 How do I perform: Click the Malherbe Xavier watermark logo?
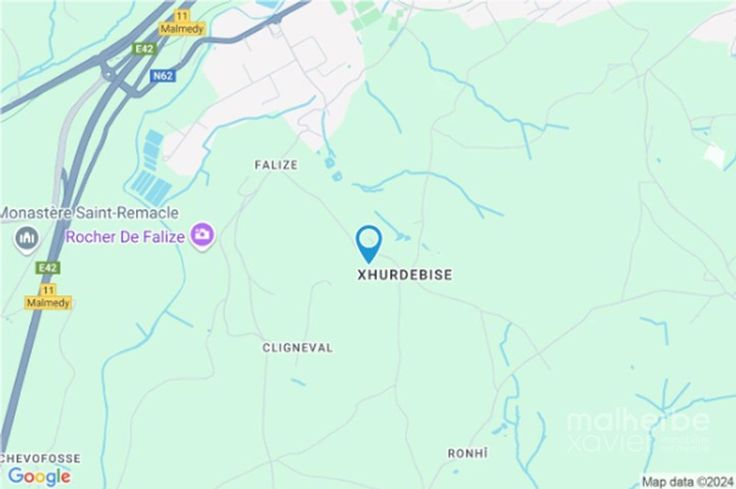[638, 433]
